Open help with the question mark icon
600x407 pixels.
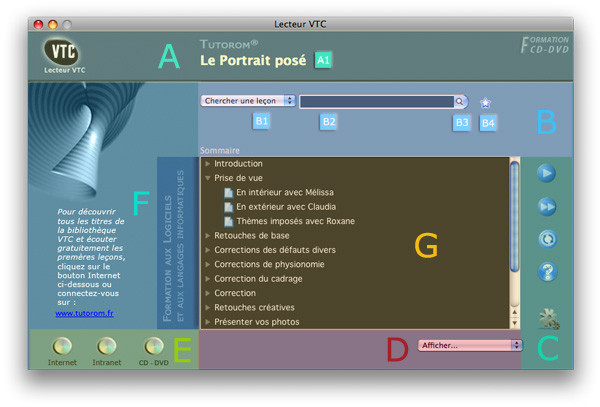coord(548,272)
